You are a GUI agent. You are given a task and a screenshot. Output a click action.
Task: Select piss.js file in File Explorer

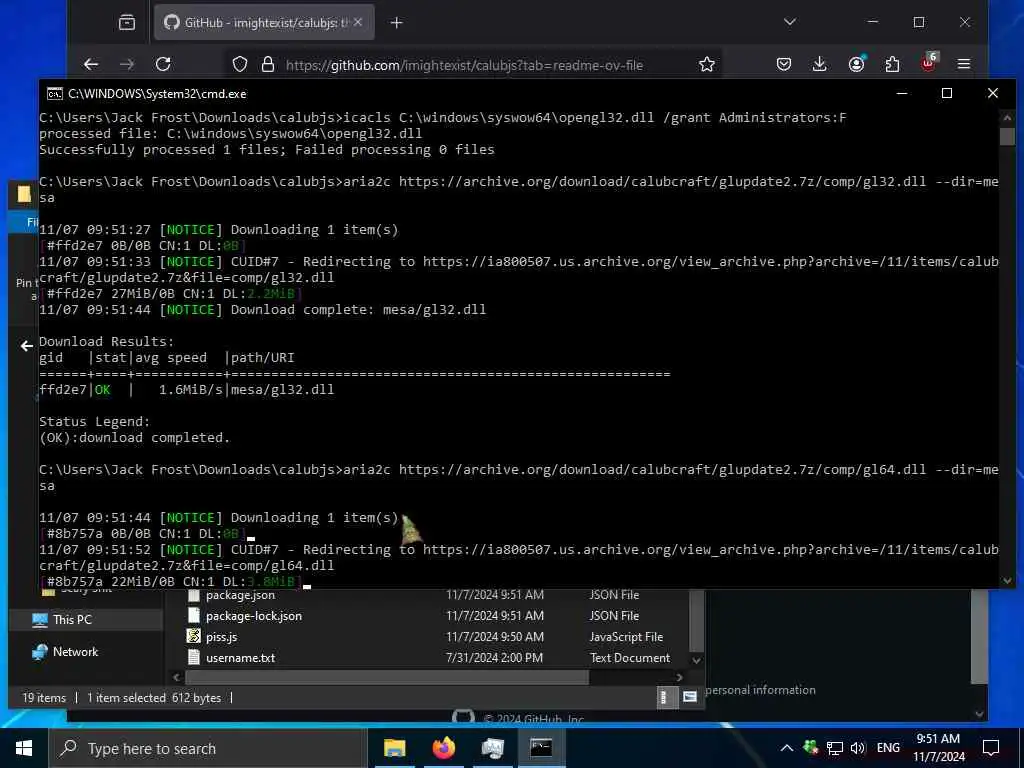click(221, 637)
